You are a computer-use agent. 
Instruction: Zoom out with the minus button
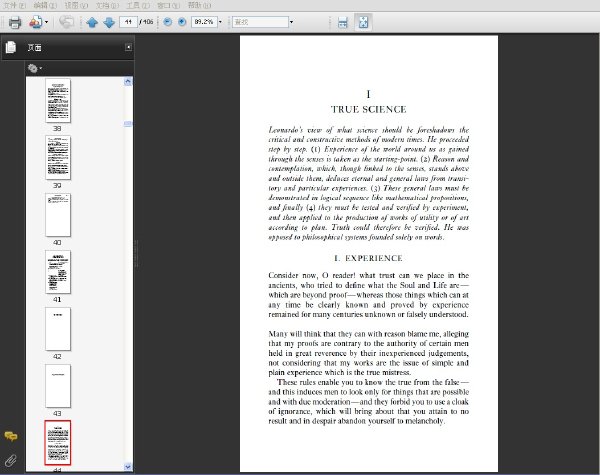pyautogui.click(x=167, y=22)
